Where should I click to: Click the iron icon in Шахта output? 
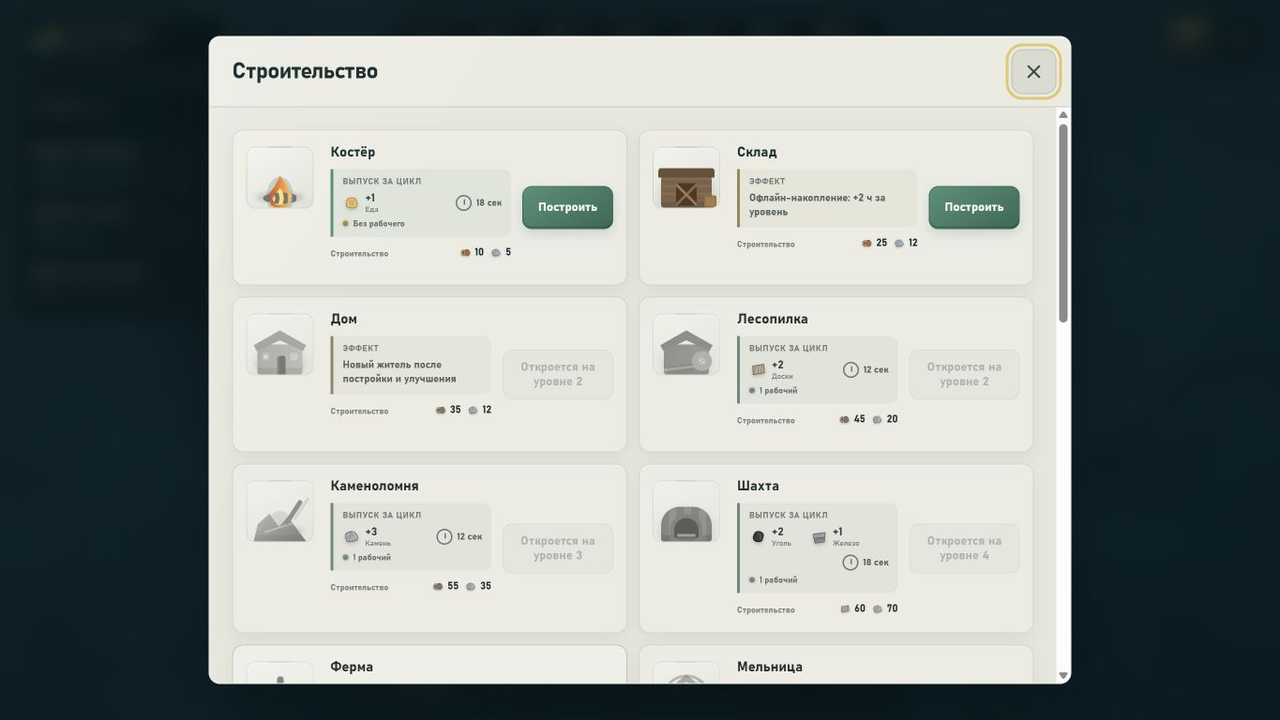819,537
